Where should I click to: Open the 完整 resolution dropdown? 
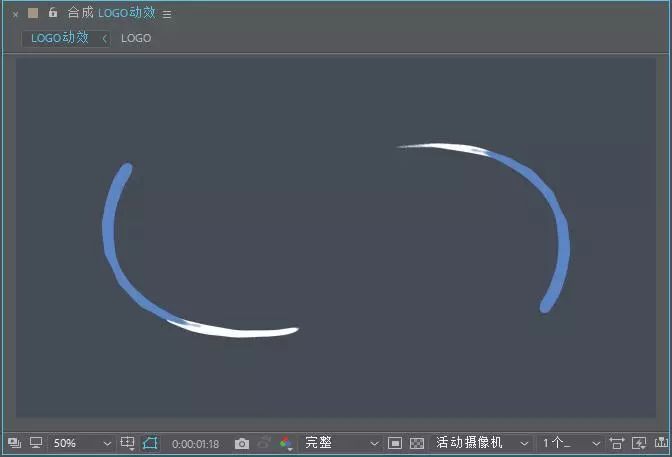click(x=342, y=443)
